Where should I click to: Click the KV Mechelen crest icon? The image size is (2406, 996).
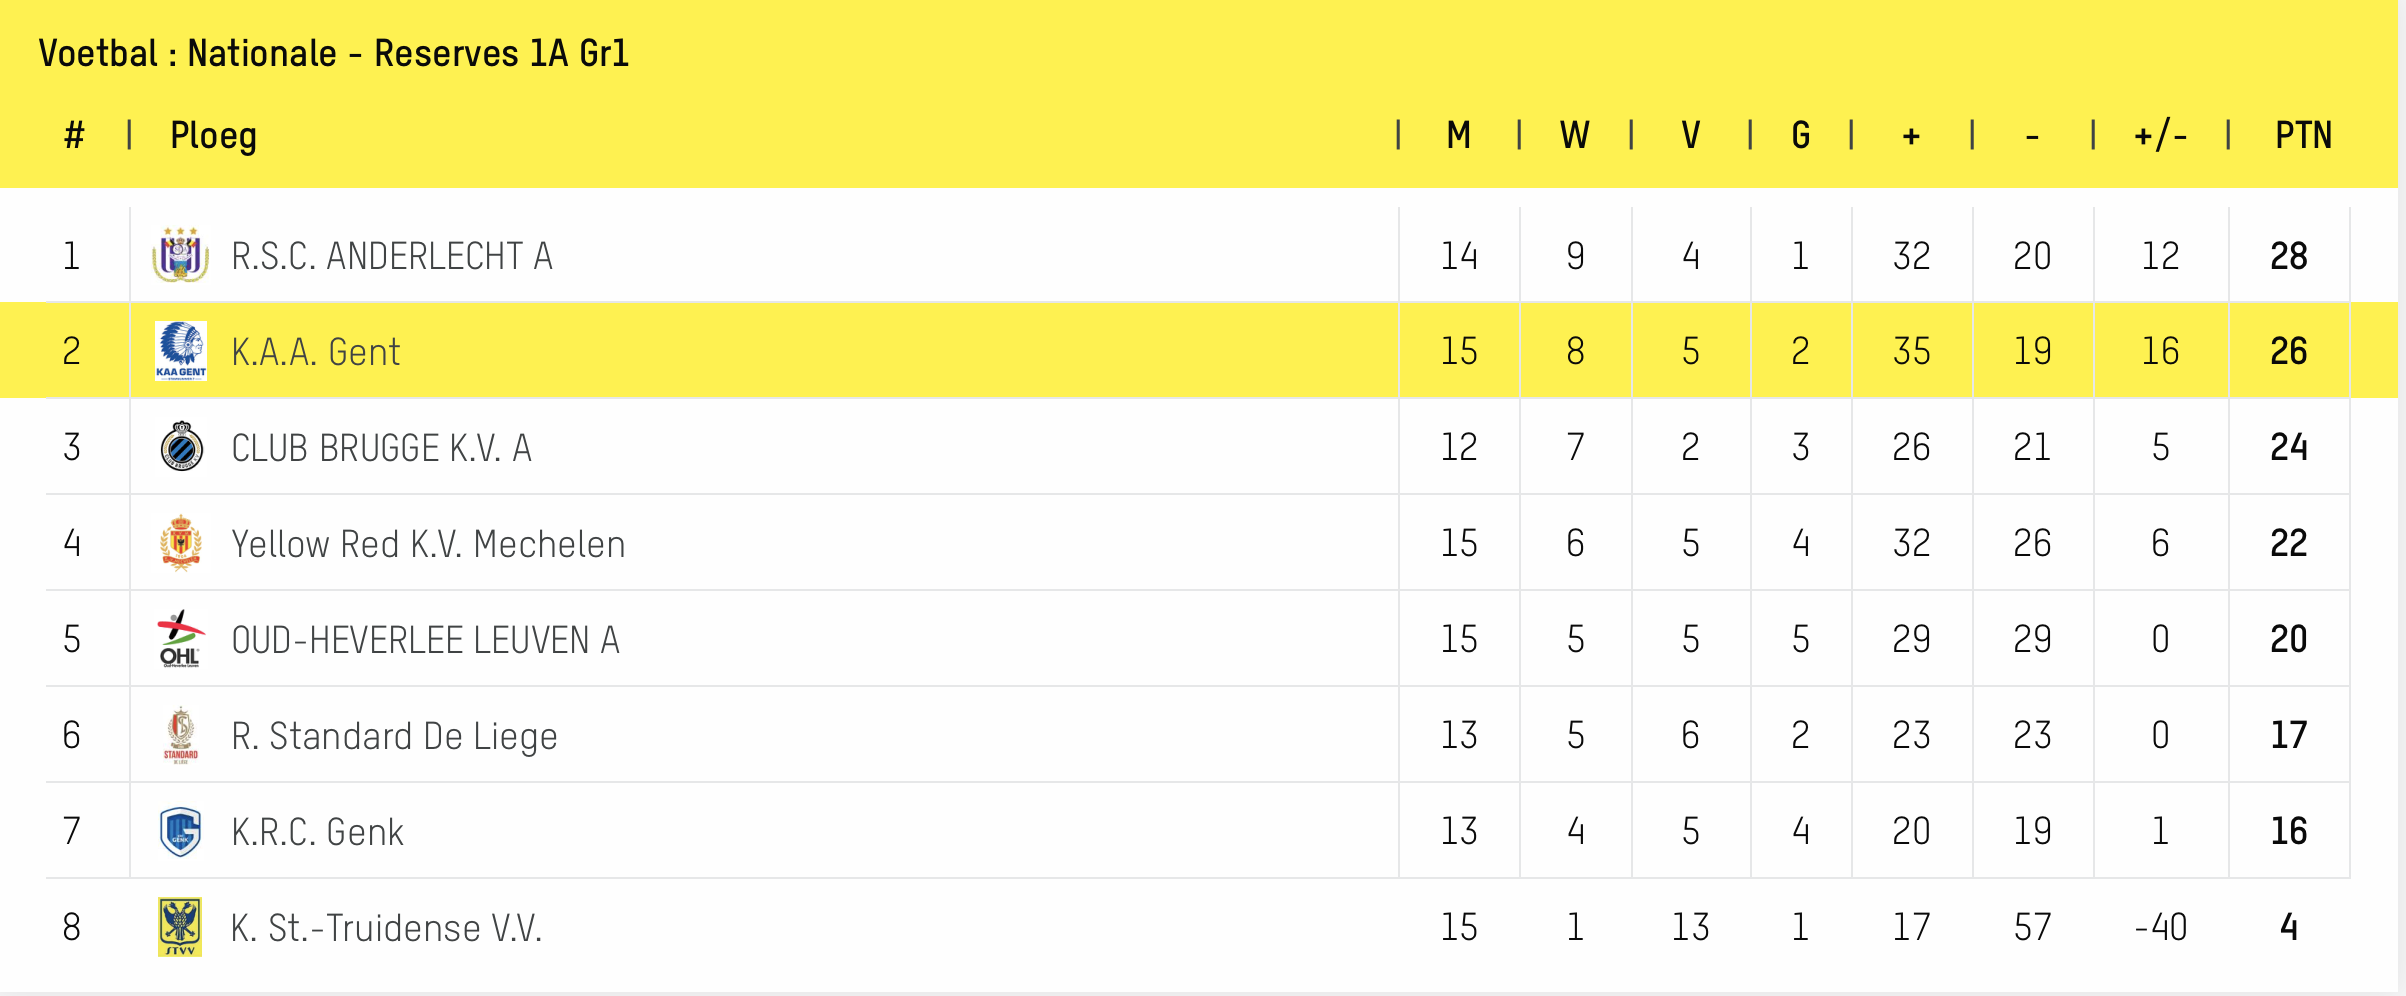coord(181,543)
